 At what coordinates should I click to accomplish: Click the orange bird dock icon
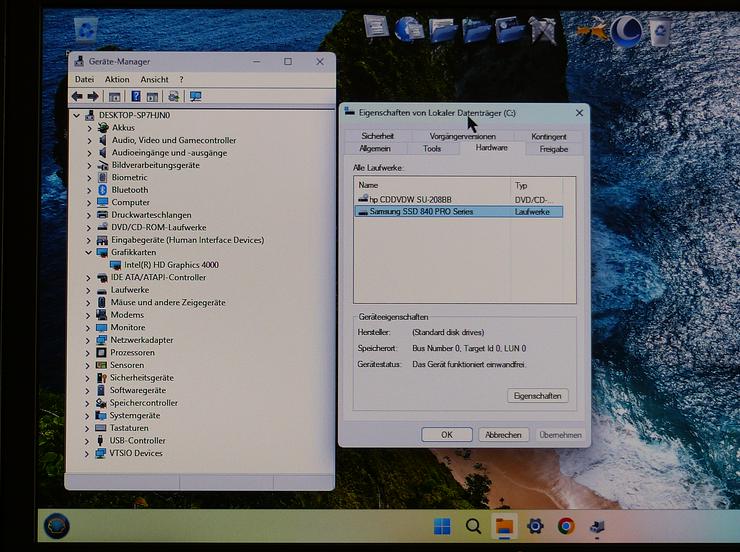pyautogui.click(x=592, y=30)
